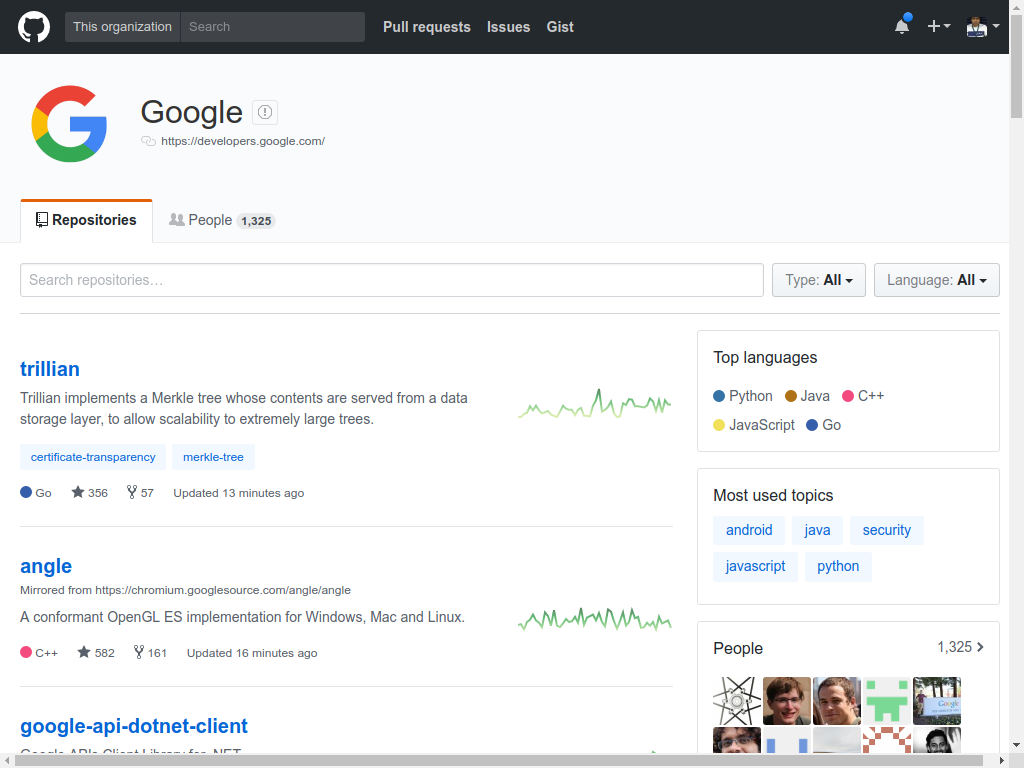The width and height of the screenshot is (1024, 768).
Task: View angle's activity sparkline graph
Action: point(594,619)
